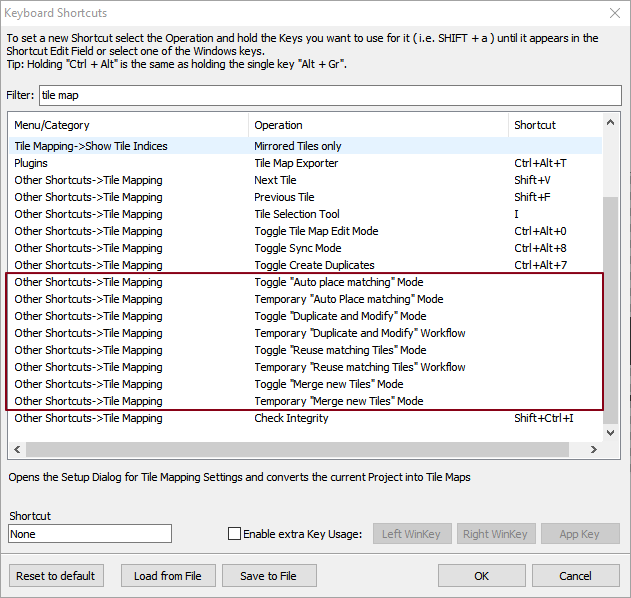Click the Operation column header
This screenshot has width=631, height=598.
378,125
